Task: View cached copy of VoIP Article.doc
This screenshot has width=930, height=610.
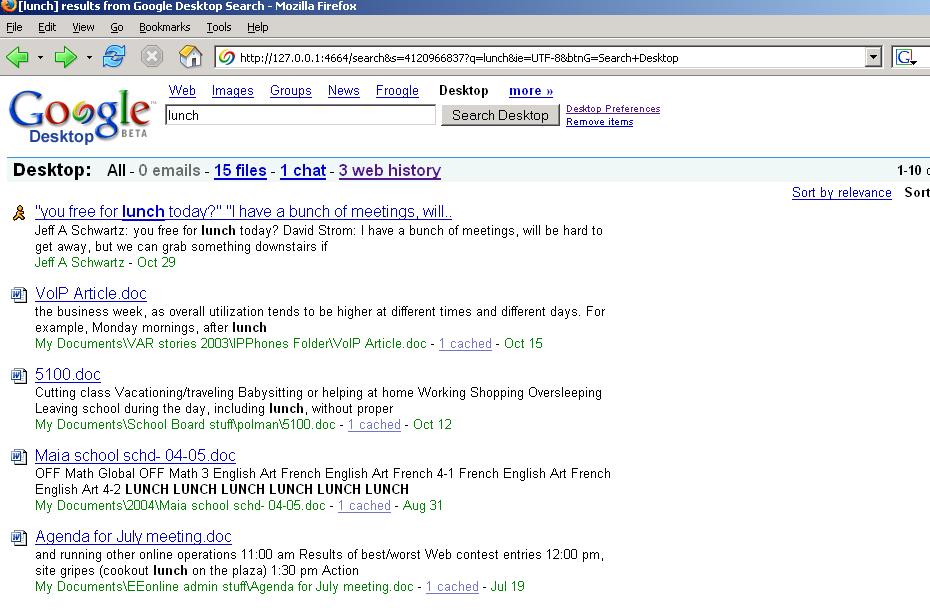Action: 465,344
